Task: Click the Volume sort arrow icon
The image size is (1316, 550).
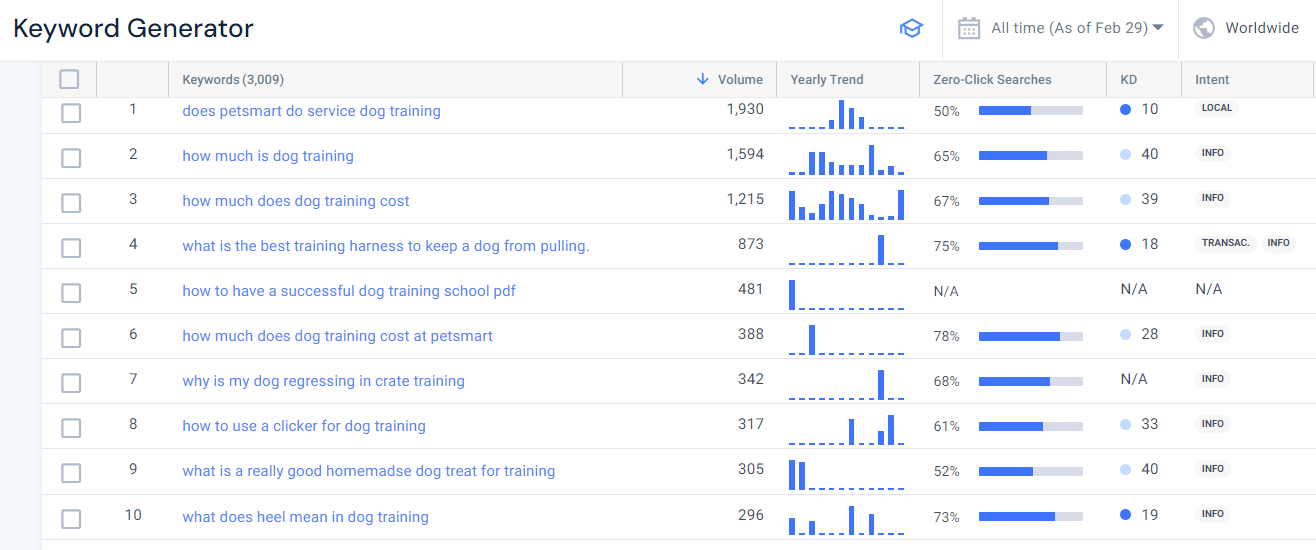Action: (702, 80)
